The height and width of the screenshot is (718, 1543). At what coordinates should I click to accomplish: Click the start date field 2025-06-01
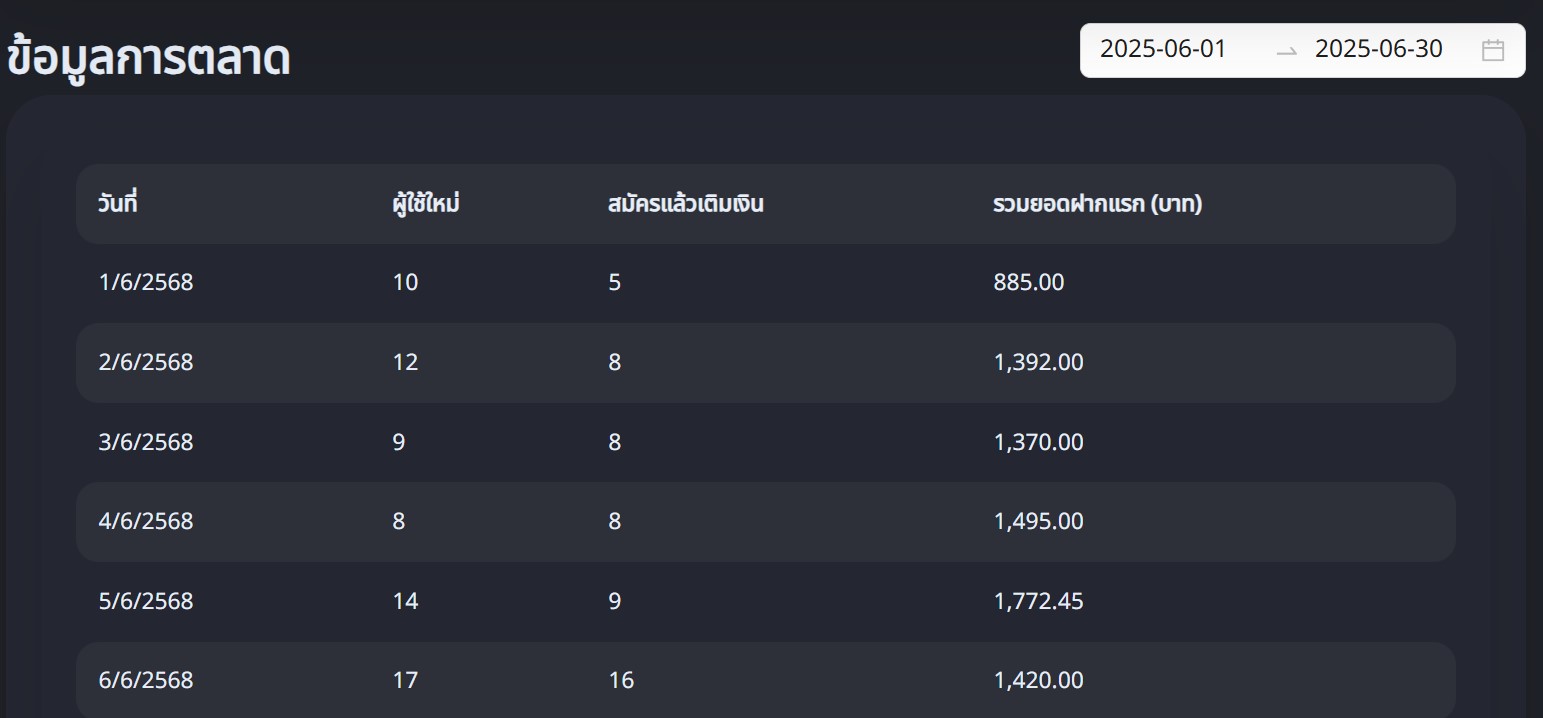click(1162, 49)
